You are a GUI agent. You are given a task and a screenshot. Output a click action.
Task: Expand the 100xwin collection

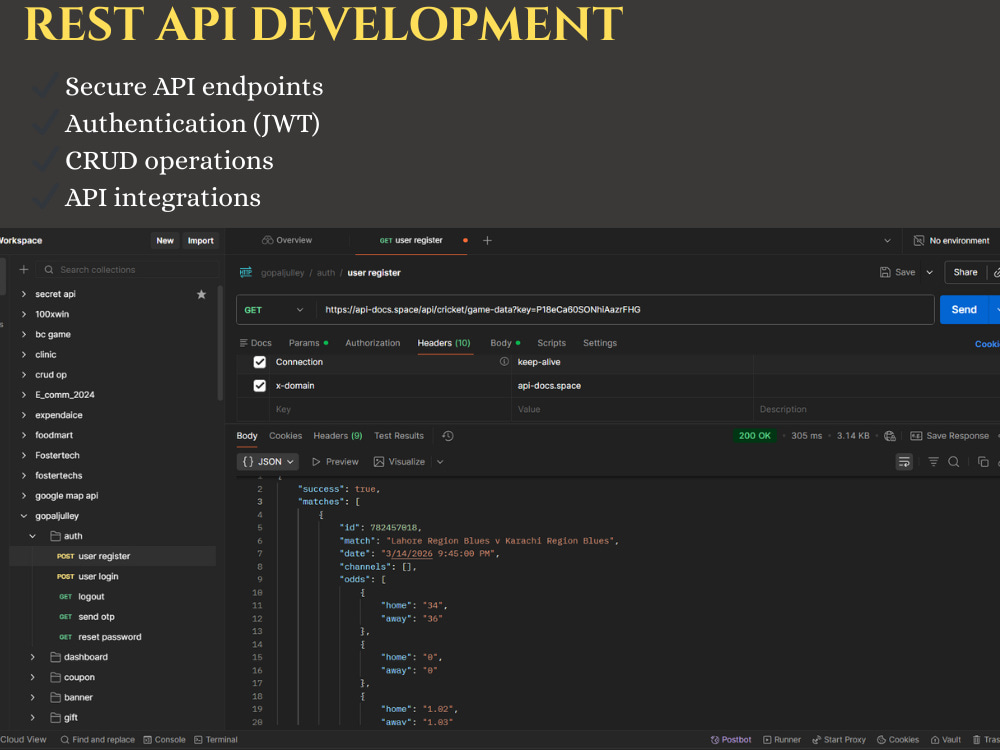[24, 314]
